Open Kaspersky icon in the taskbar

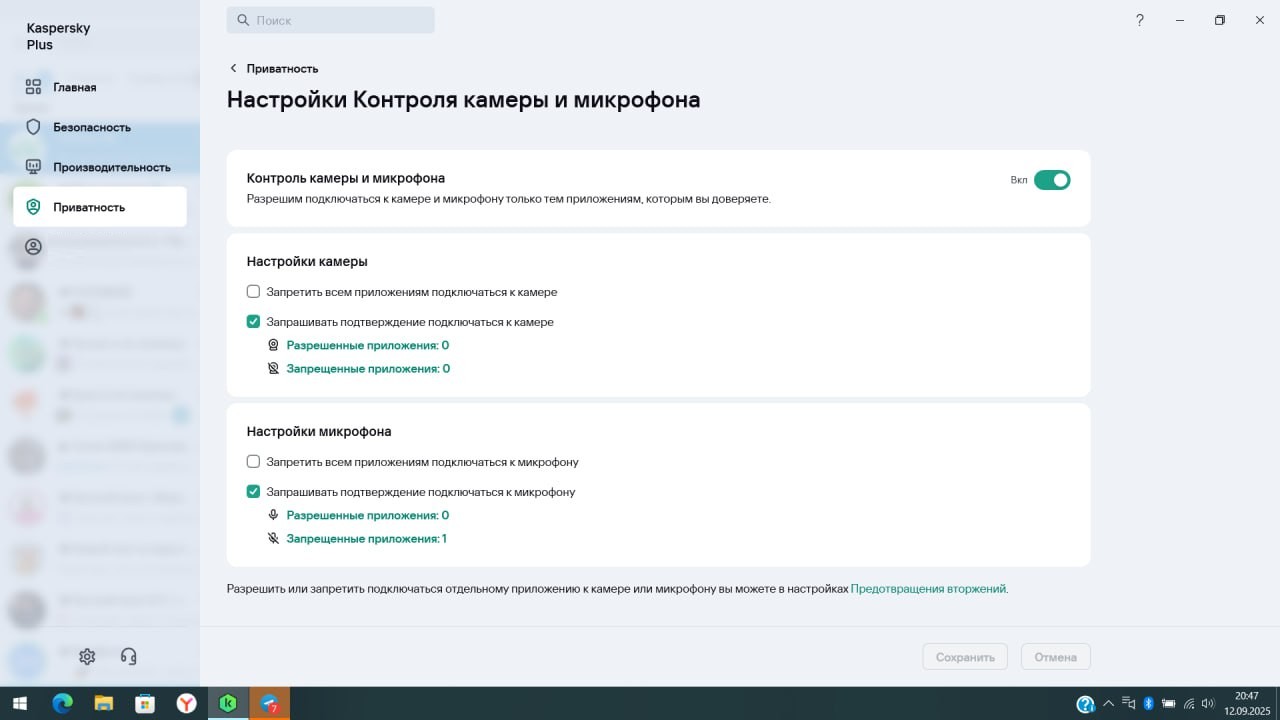(x=228, y=704)
